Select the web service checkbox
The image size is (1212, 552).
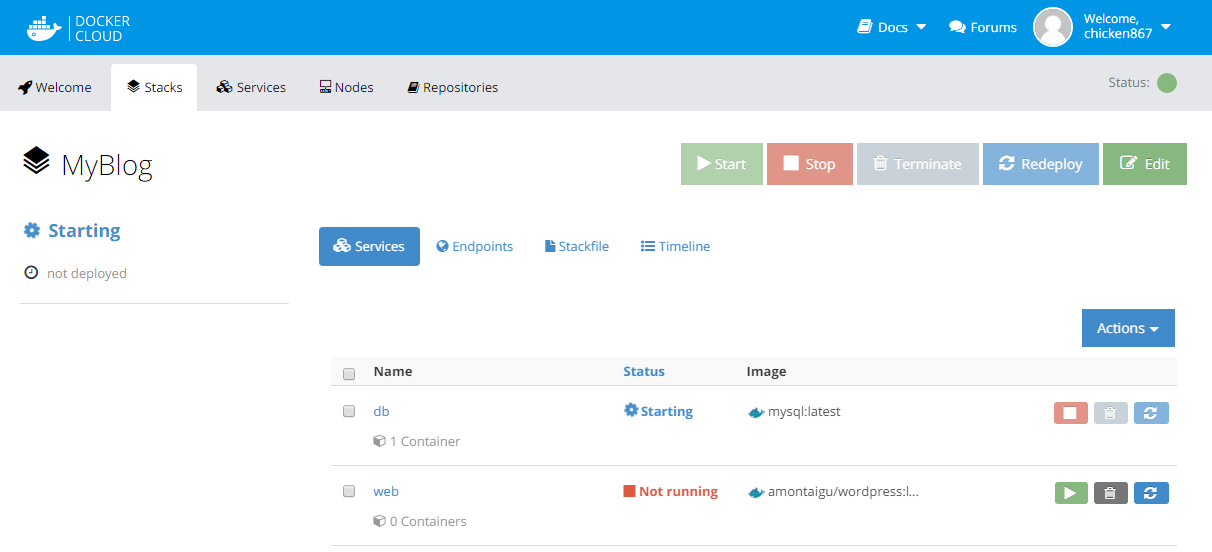[x=349, y=491]
